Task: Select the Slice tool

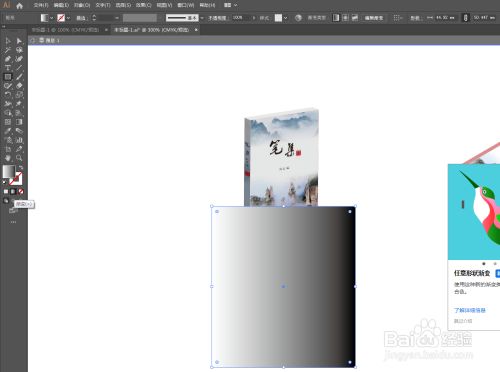Action: [x=19, y=149]
